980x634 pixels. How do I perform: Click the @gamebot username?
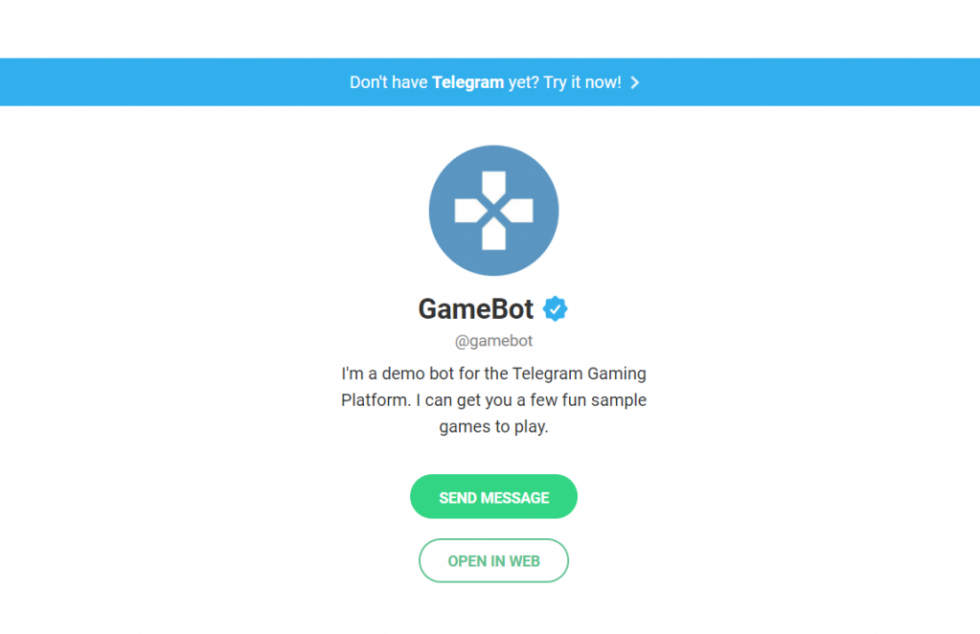click(493, 340)
